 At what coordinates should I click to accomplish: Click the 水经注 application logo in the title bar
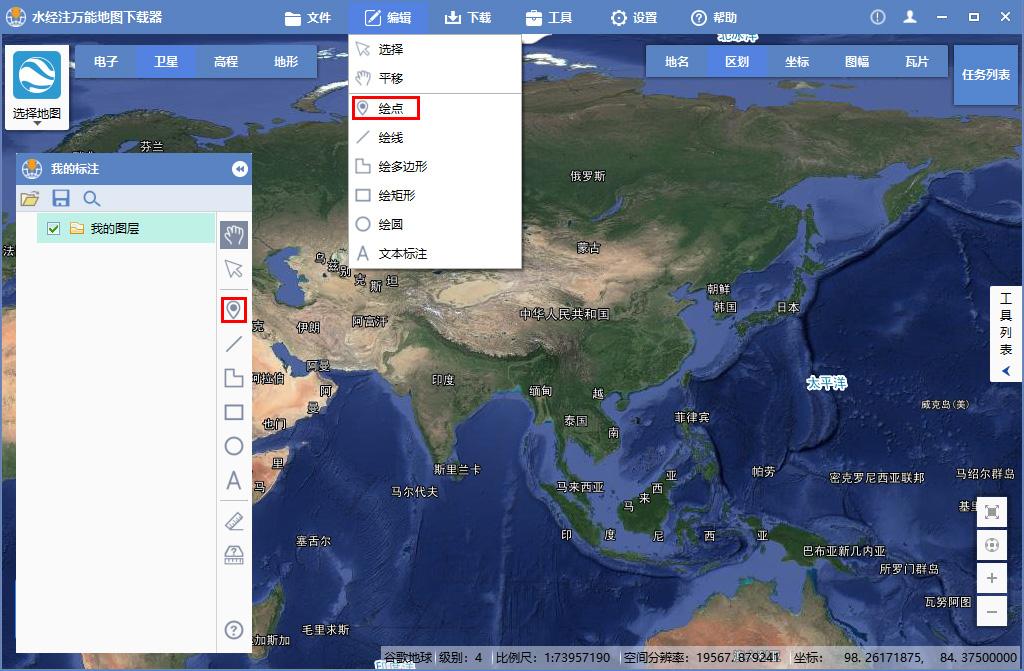pos(16,18)
